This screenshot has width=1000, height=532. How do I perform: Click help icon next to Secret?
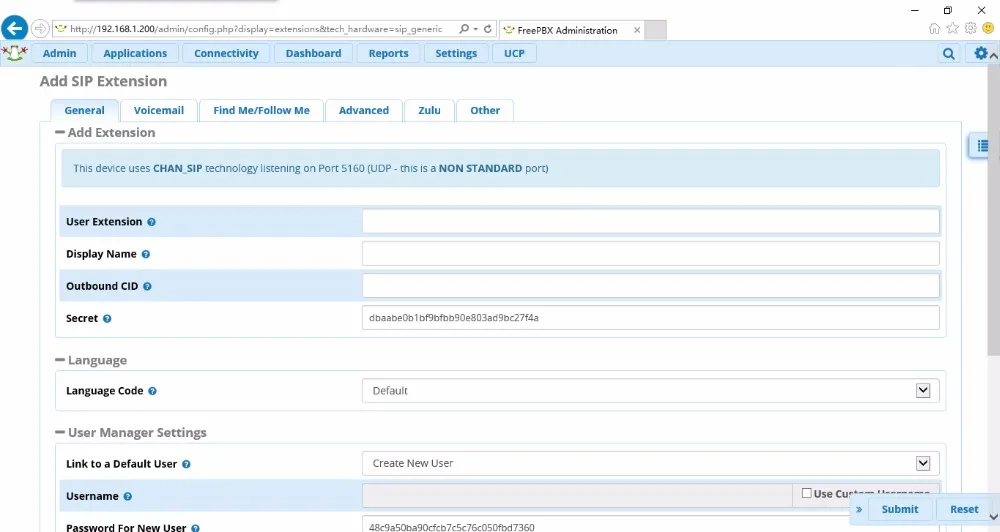point(107,318)
